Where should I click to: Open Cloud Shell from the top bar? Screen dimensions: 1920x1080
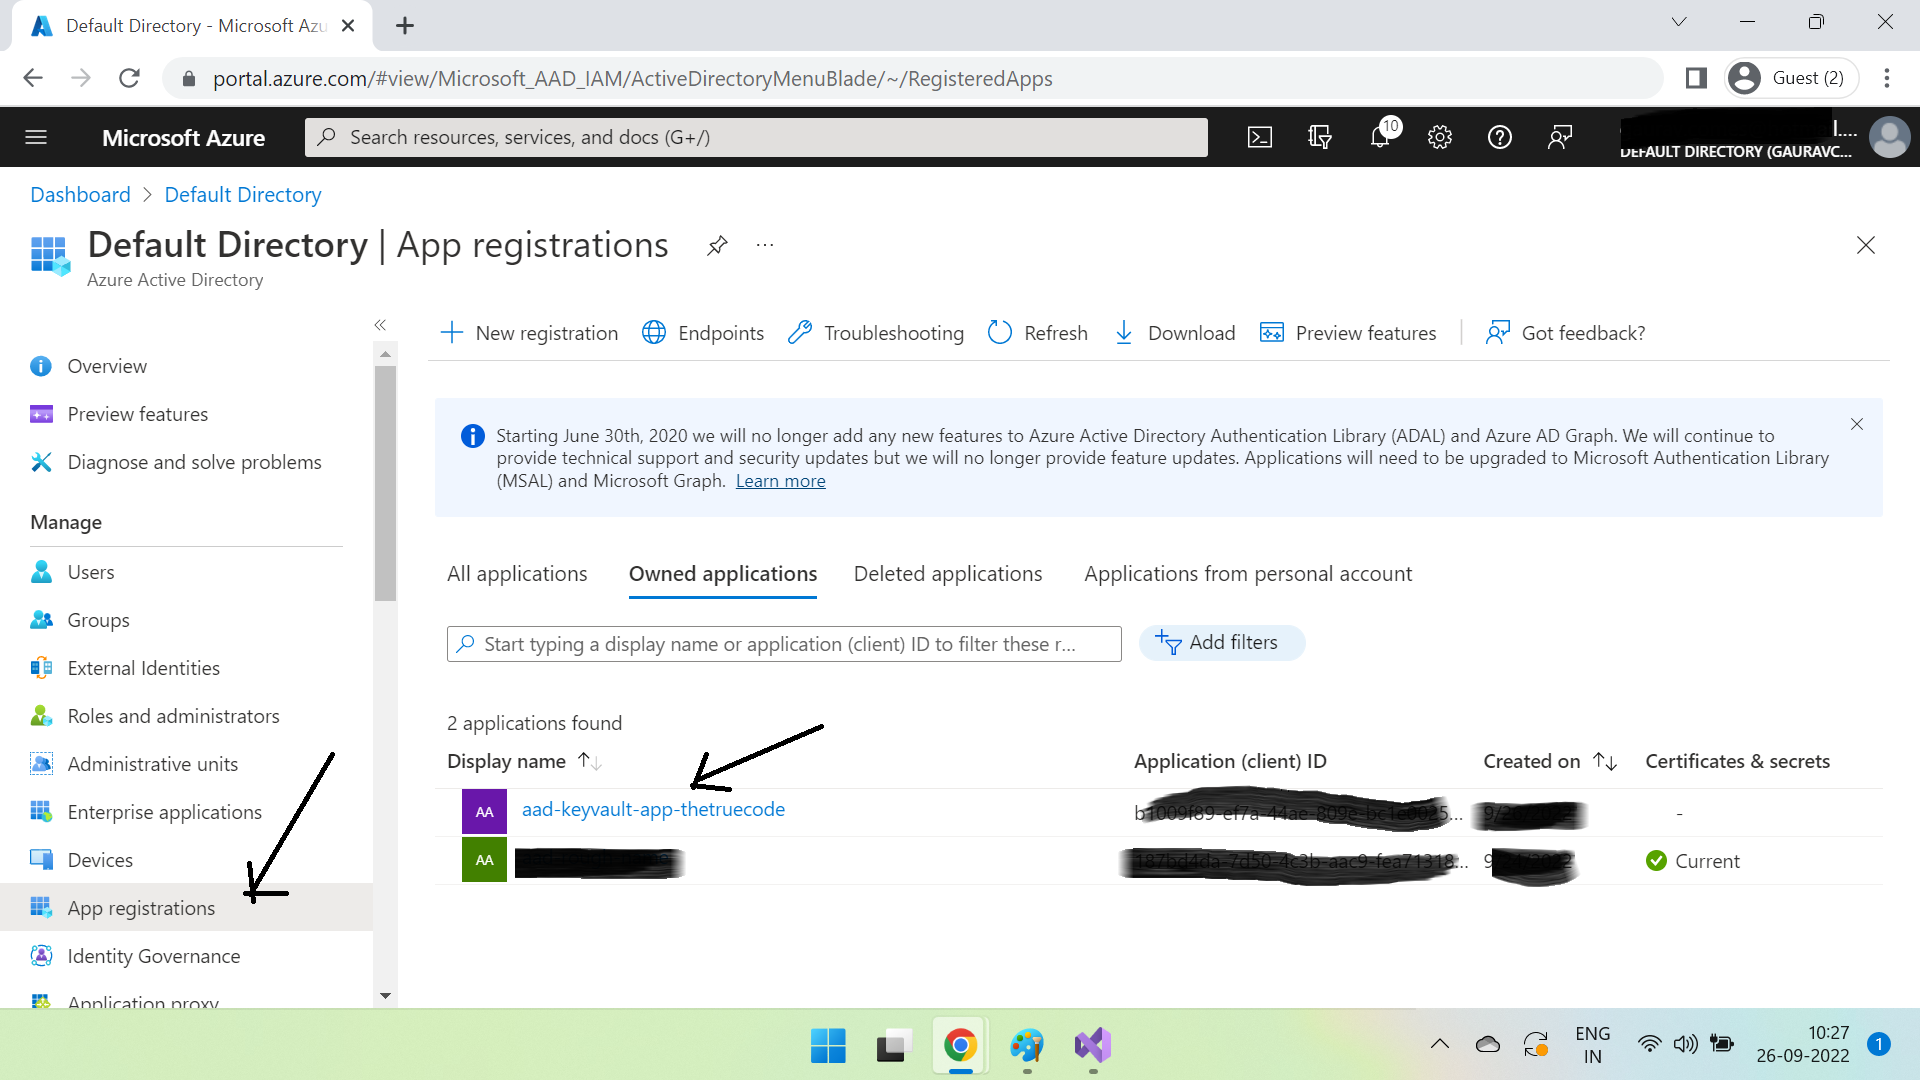(x=1260, y=137)
